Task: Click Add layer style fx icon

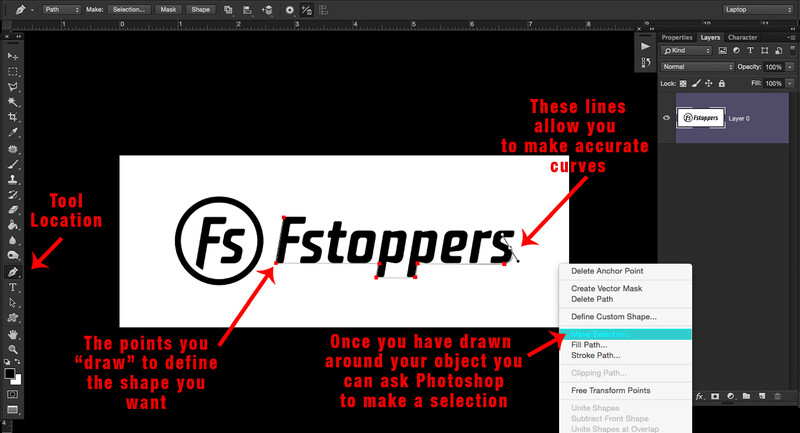Action: pos(699,396)
